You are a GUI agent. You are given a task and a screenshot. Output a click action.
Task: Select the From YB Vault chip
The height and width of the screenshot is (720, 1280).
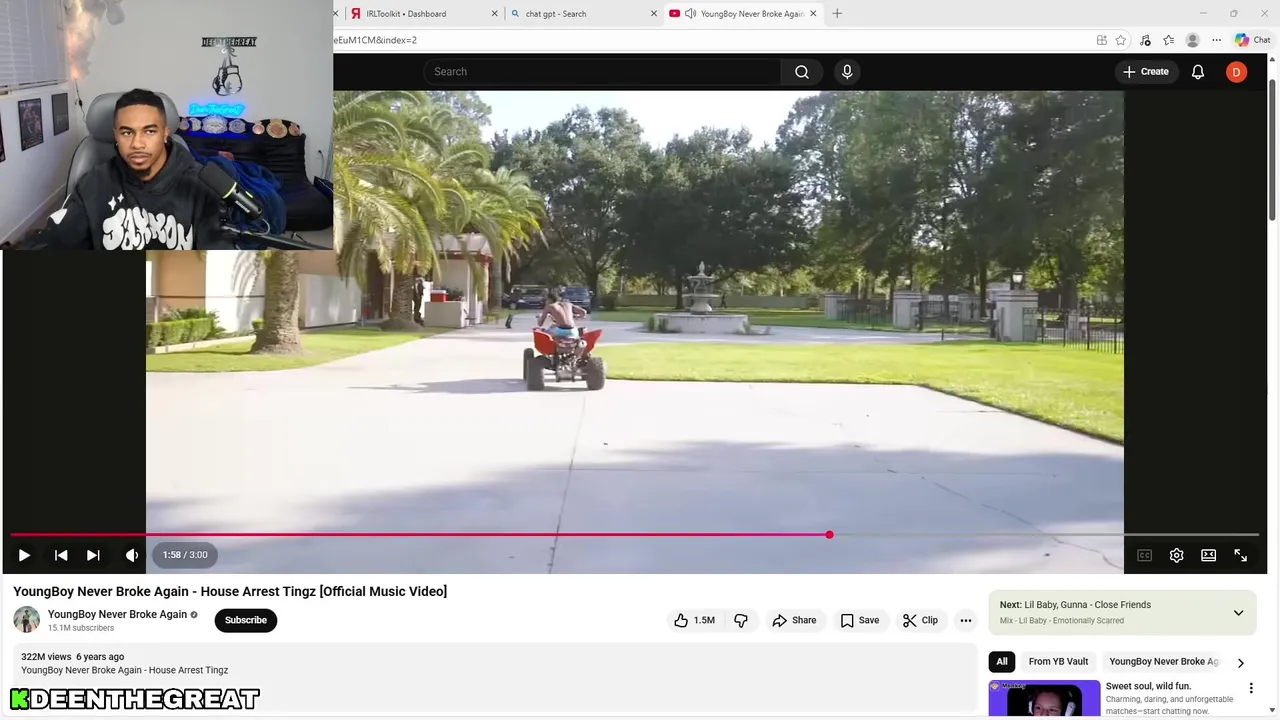[x=1058, y=661]
